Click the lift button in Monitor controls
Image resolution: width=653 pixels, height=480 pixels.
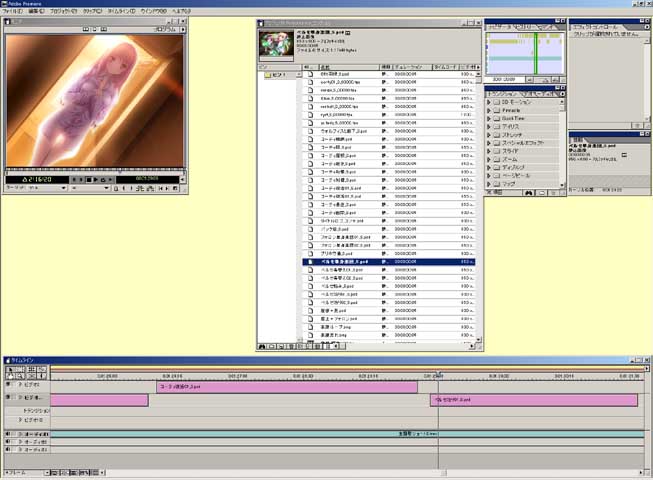pyautogui.click(x=140, y=189)
